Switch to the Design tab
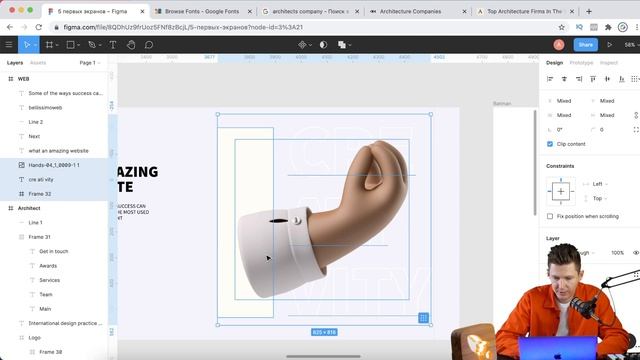This screenshot has height=360, width=640. click(x=554, y=63)
